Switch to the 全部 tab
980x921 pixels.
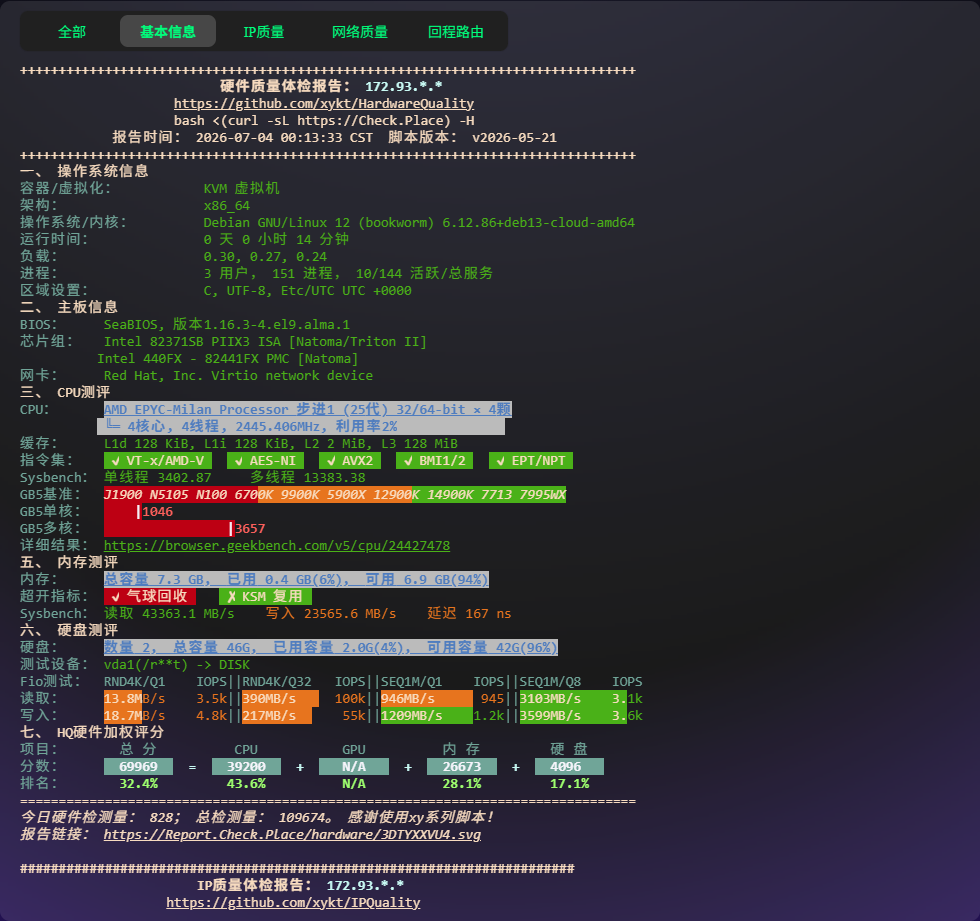click(x=72, y=32)
